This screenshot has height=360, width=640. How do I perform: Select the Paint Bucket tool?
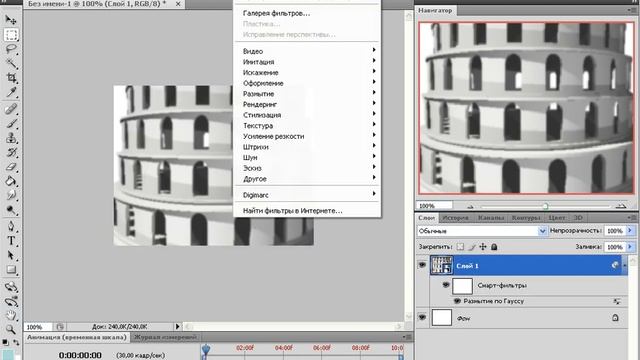[11, 181]
